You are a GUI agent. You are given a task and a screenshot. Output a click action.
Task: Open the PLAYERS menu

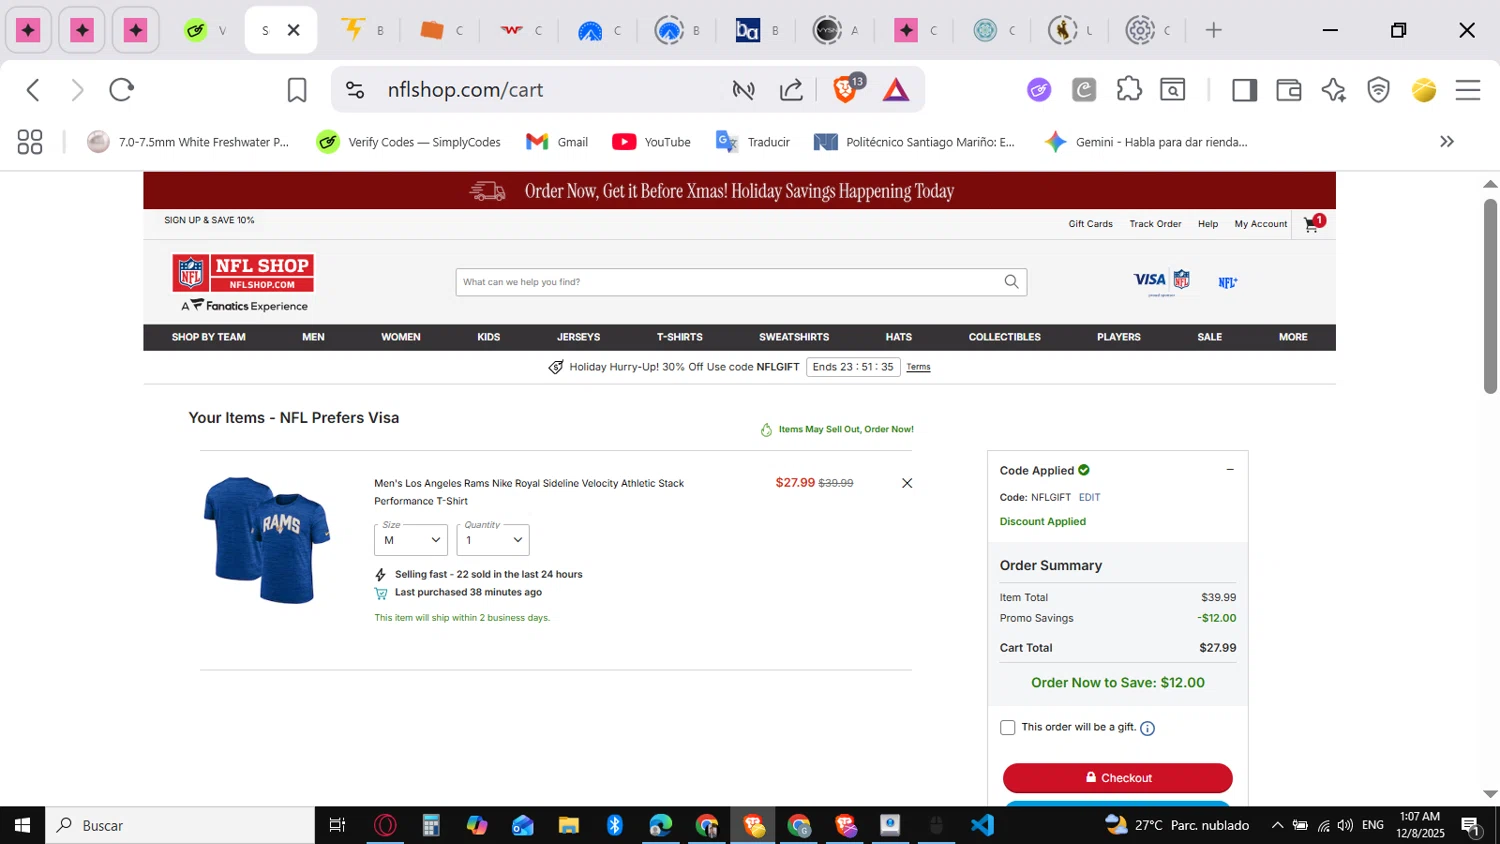[x=1119, y=337]
